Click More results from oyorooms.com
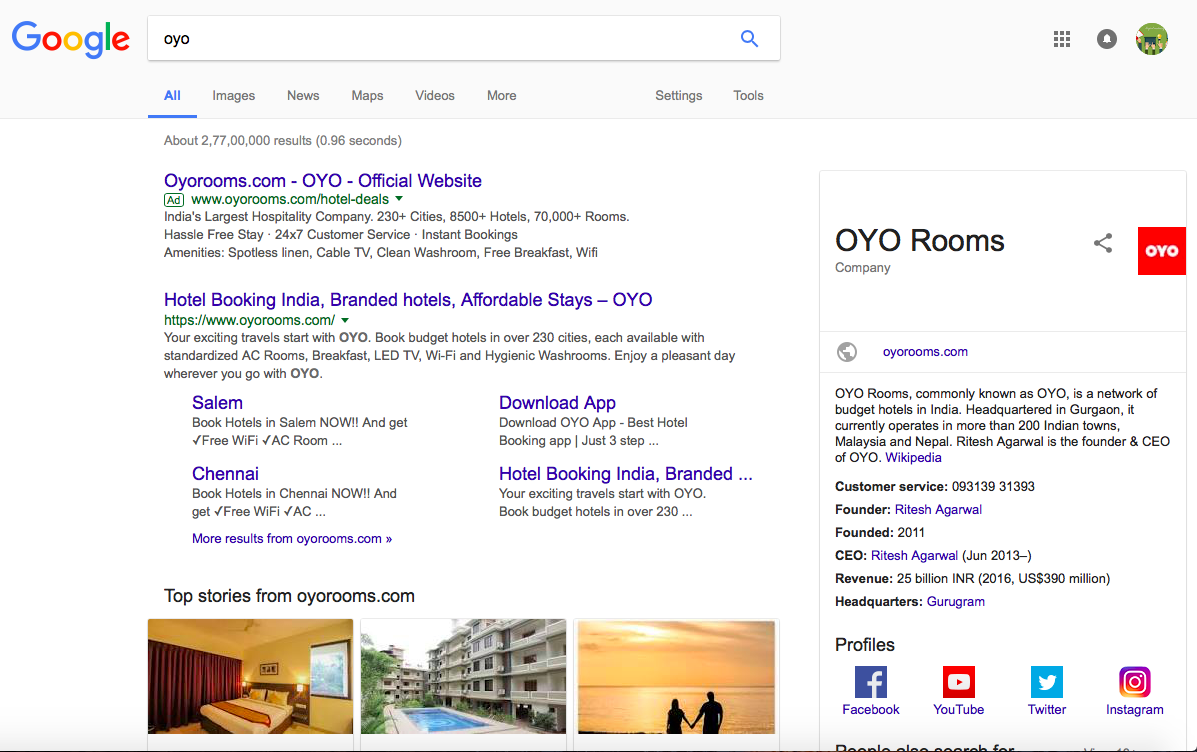 coord(292,539)
